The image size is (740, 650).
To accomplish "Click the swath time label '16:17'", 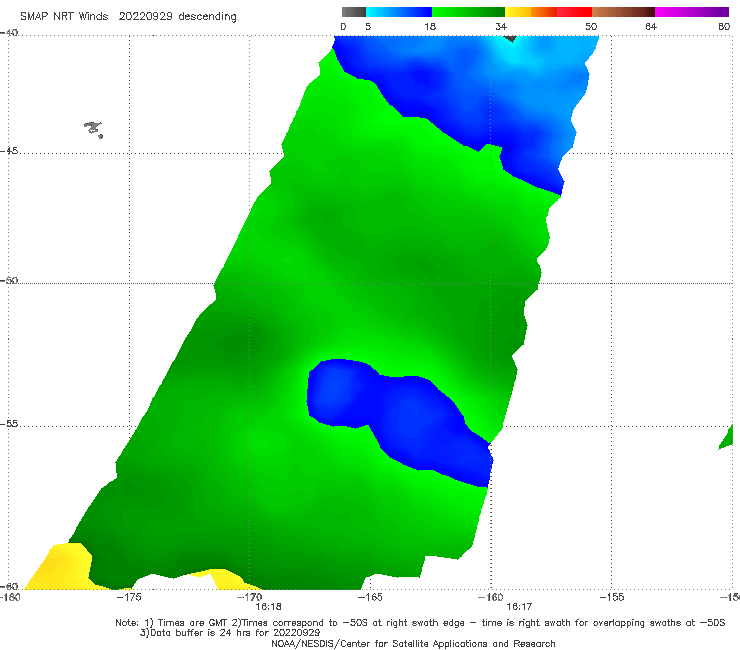I will pyautogui.click(x=519, y=606).
